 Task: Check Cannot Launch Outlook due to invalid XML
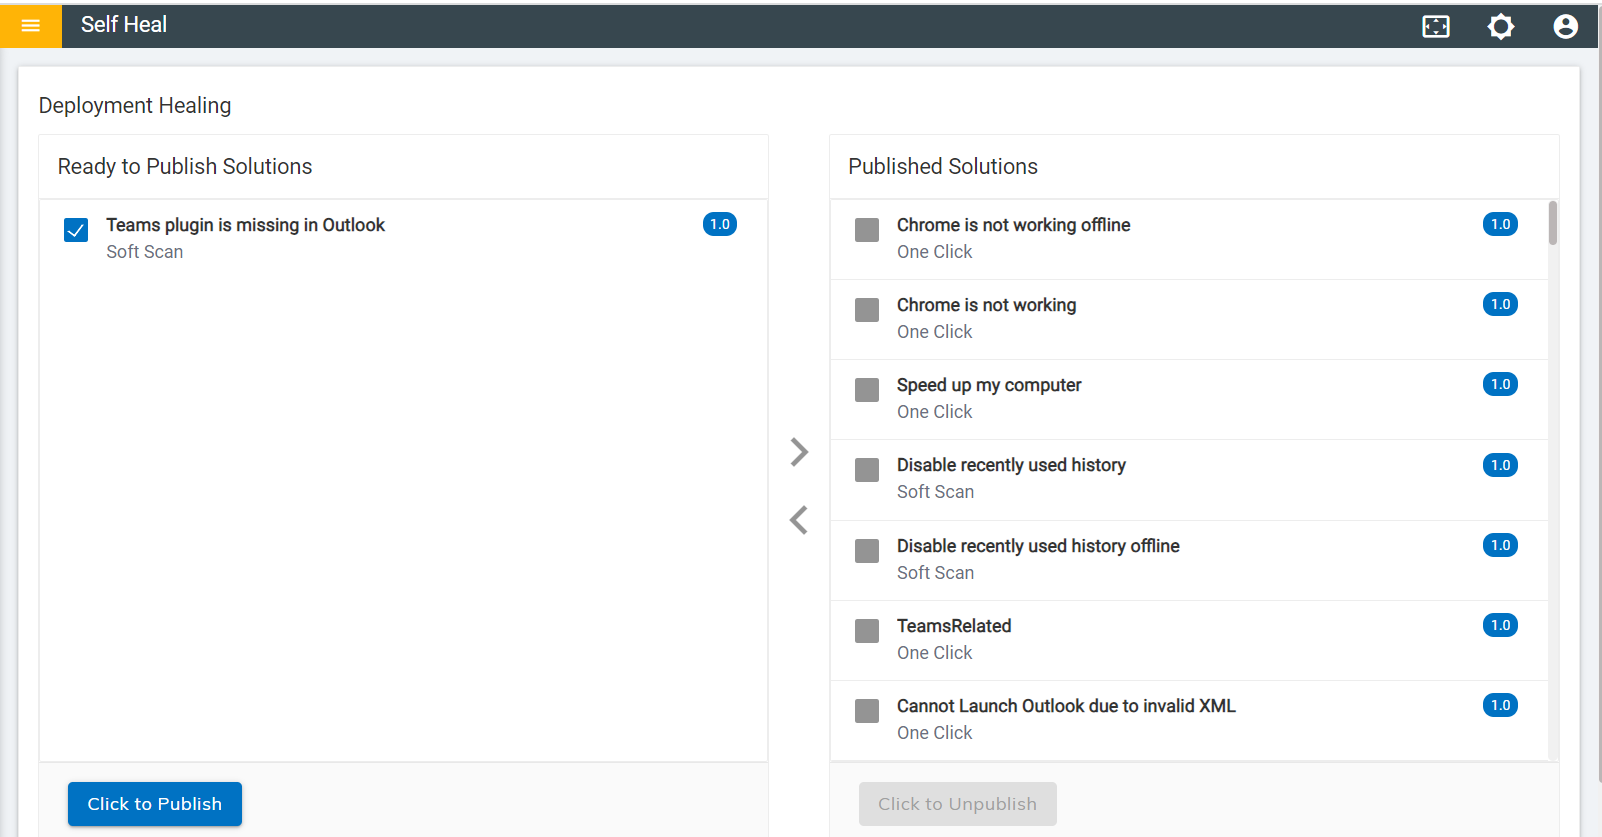pyautogui.click(x=867, y=711)
